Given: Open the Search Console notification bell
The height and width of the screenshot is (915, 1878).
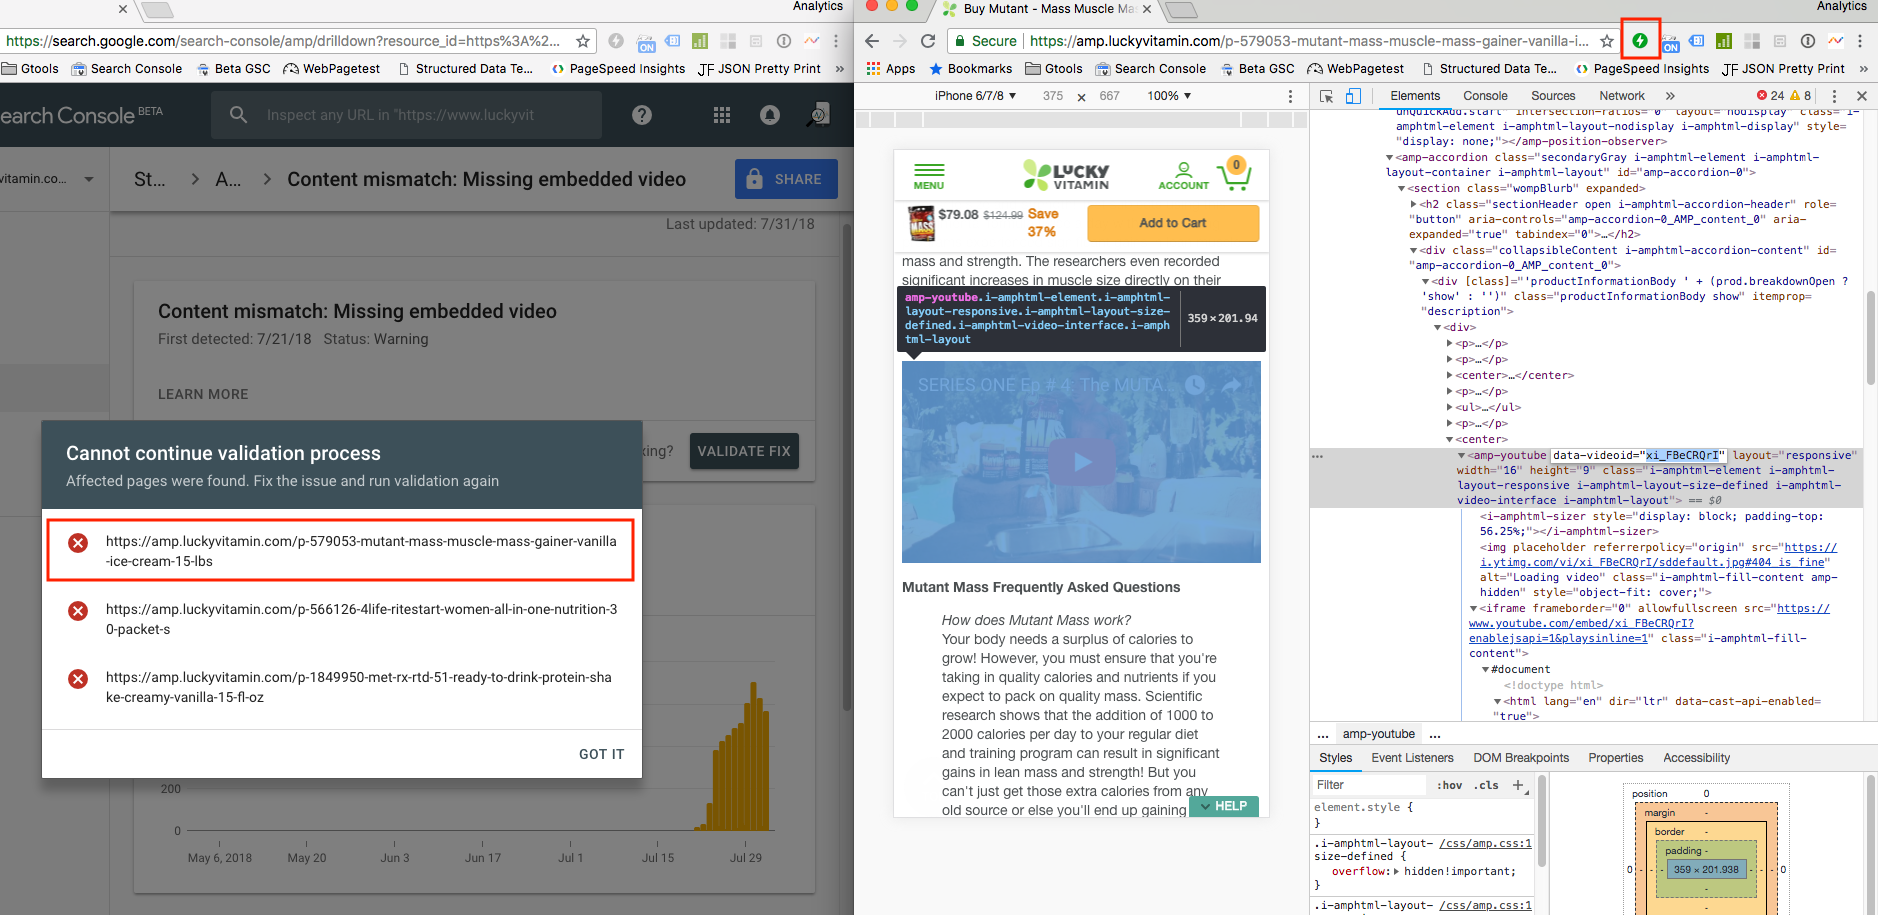Looking at the screenshot, I should pos(767,114).
